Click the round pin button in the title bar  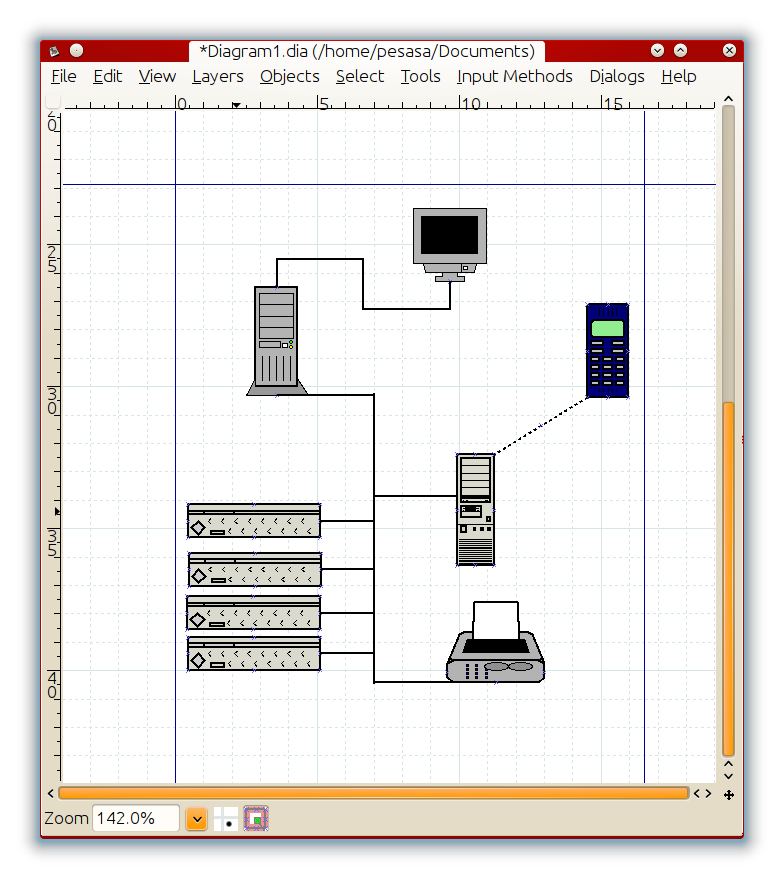tap(77, 50)
